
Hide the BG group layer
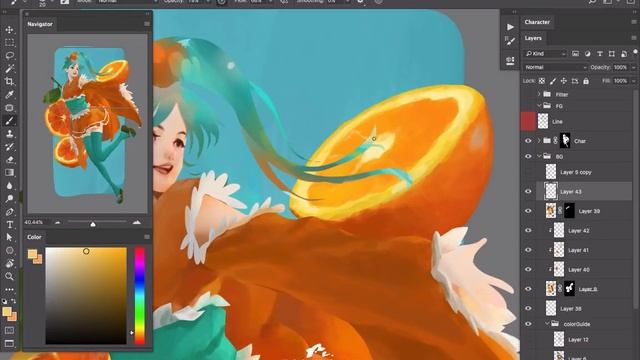[528, 156]
